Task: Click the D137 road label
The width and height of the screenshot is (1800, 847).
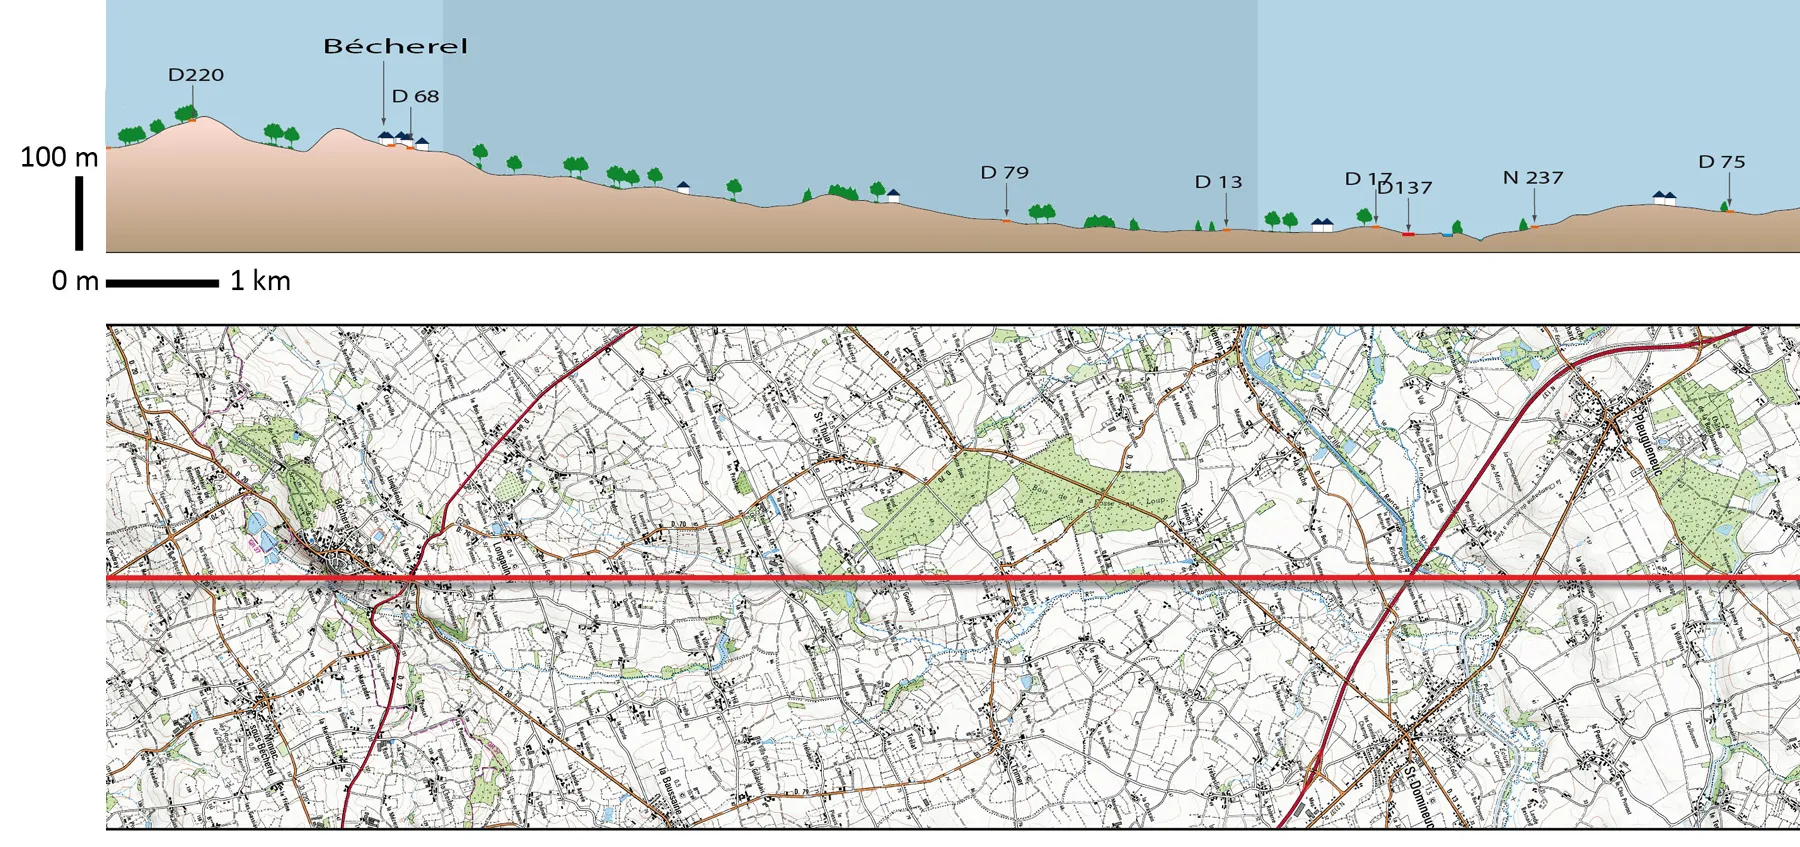Action: [x=1405, y=188]
